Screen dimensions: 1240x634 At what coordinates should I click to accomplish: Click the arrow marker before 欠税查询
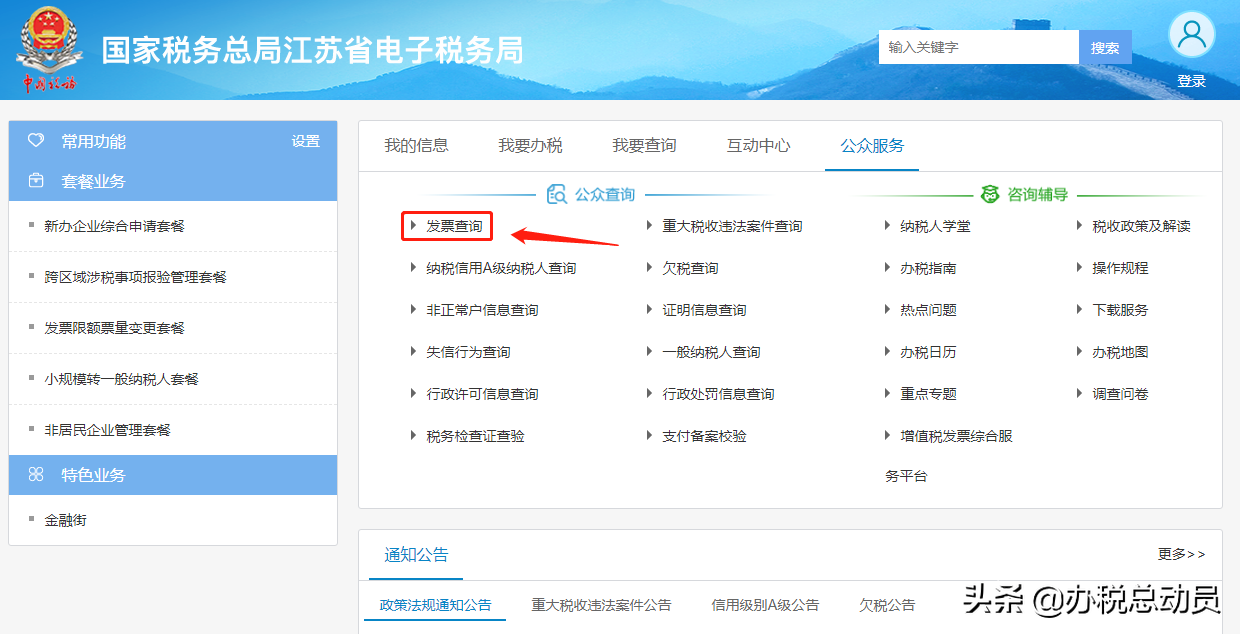651,267
